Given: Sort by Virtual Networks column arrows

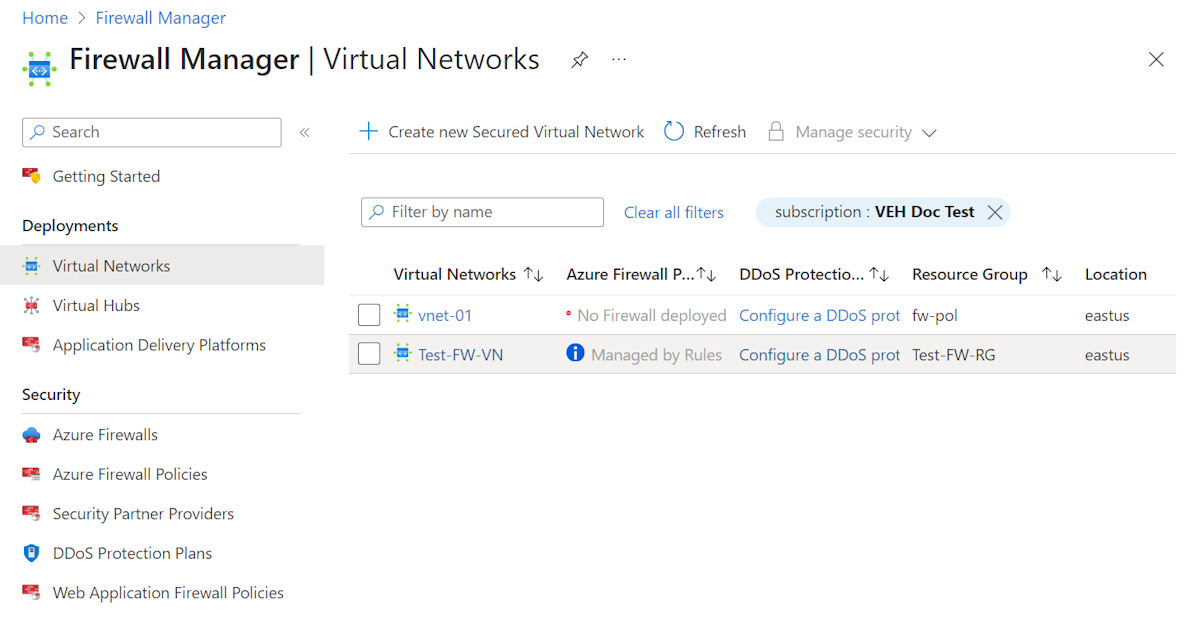Looking at the screenshot, I should pos(533,274).
